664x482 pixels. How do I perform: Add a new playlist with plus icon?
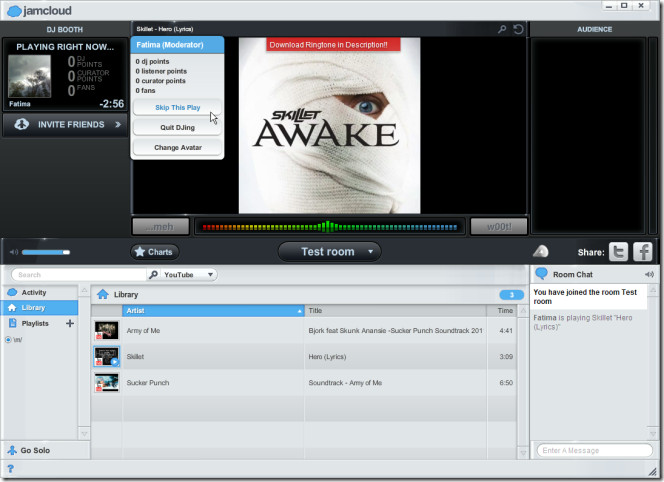[69, 324]
